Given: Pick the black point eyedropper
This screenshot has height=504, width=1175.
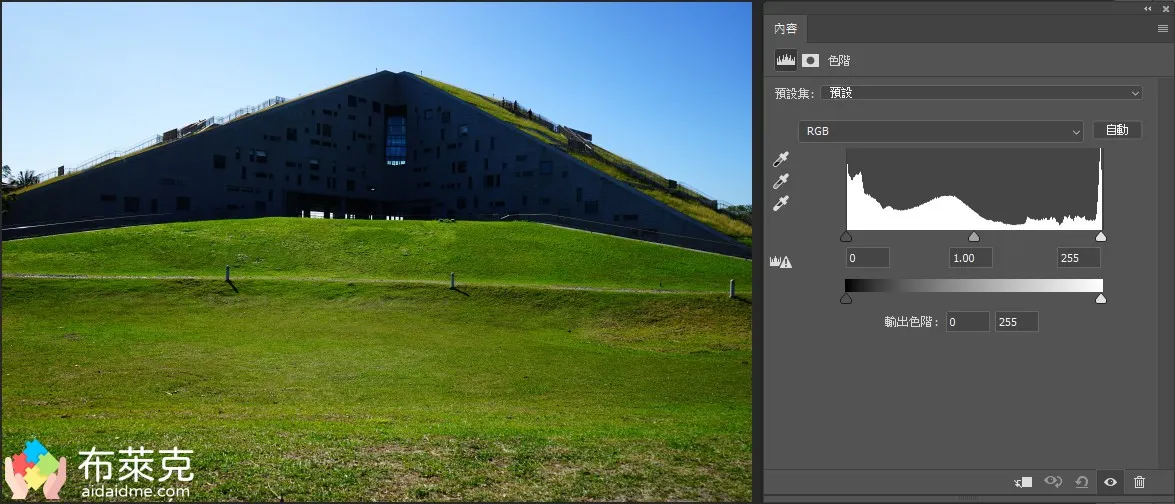Looking at the screenshot, I should [x=781, y=159].
